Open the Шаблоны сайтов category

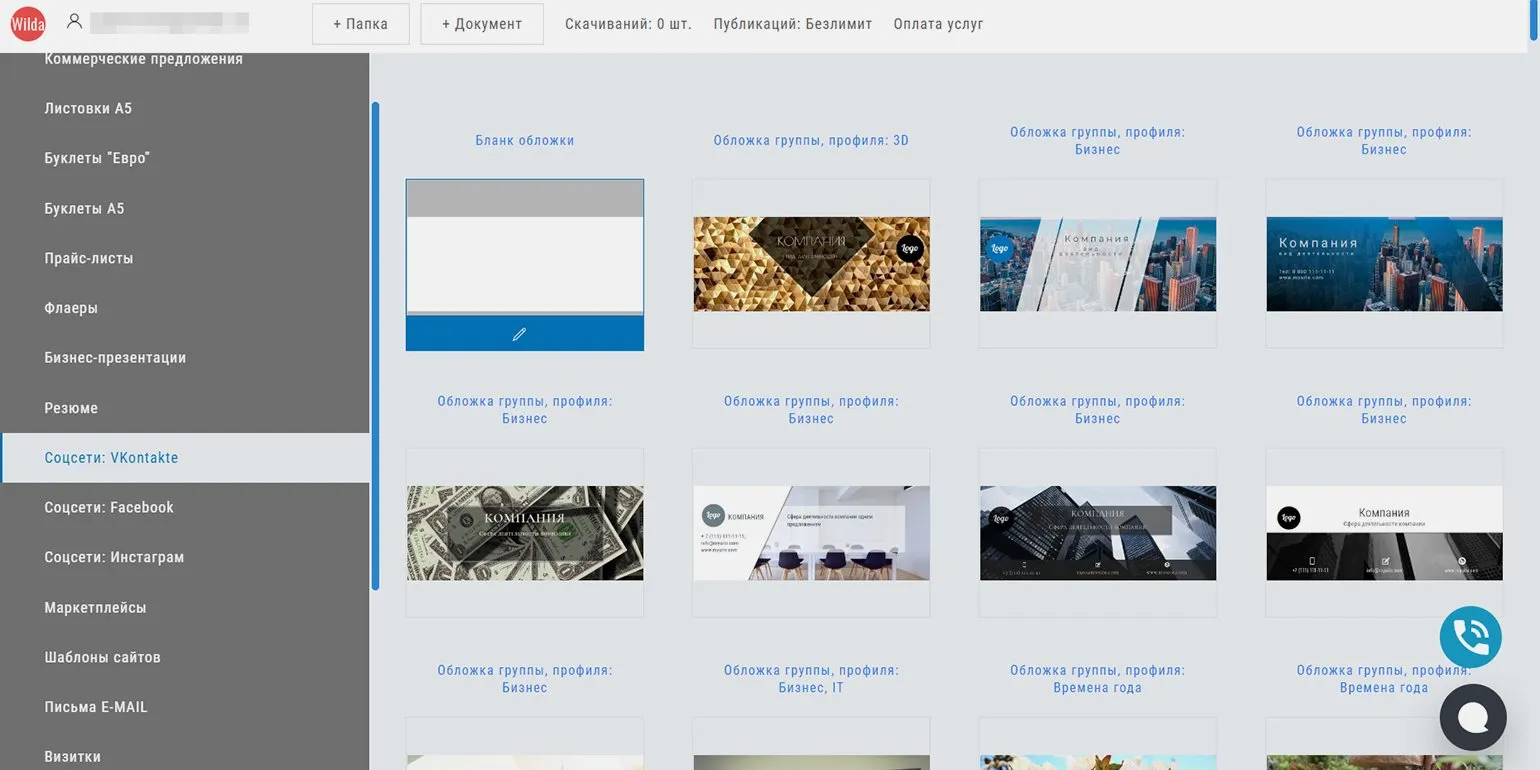click(102, 657)
